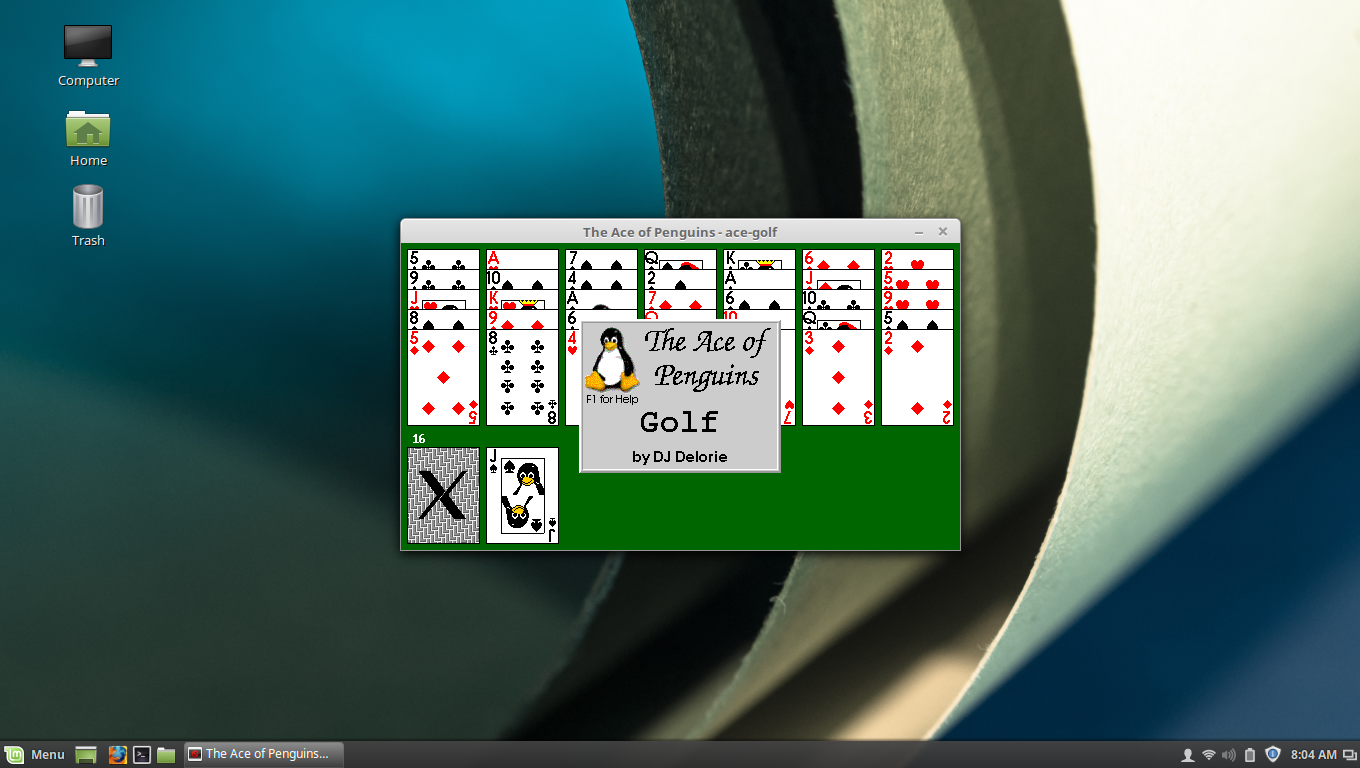The image size is (1360, 768).
Task: Minimize the Ace of Penguins window
Action: point(919,232)
